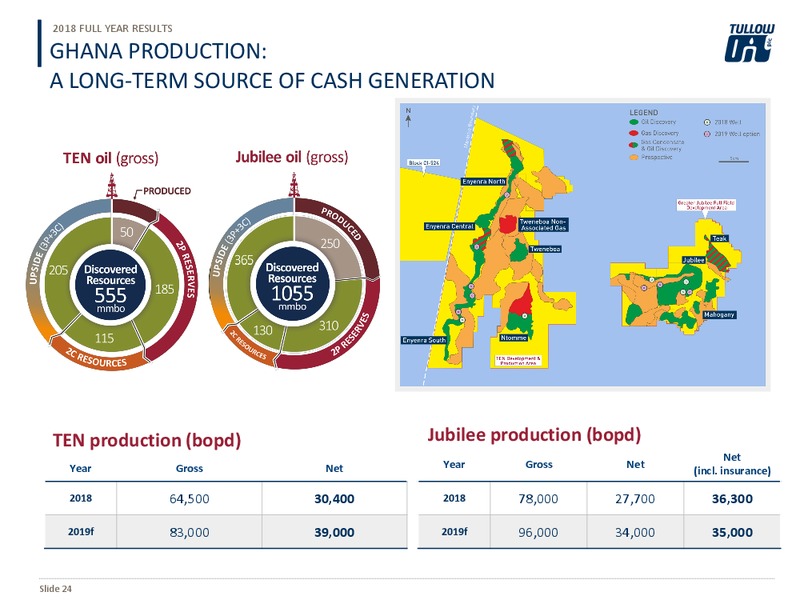This screenshot has height=600, width=800.
Task: Click the 'PRODUCED' ring label on Jubilee chart
Action: pyautogui.click(x=341, y=223)
